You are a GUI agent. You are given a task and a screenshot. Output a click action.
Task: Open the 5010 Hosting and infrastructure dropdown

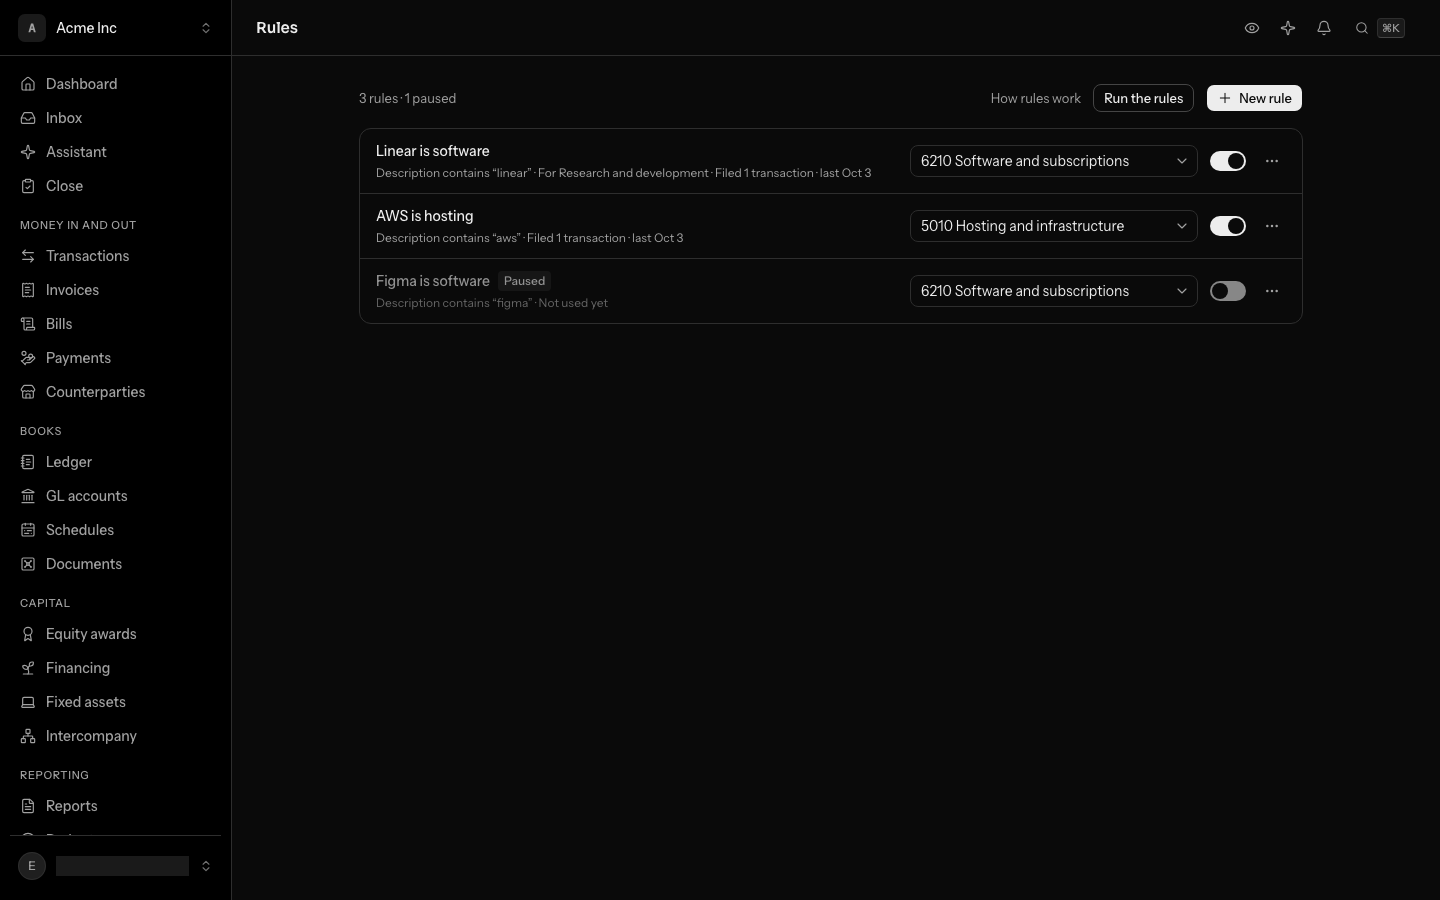tap(1054, 226)
